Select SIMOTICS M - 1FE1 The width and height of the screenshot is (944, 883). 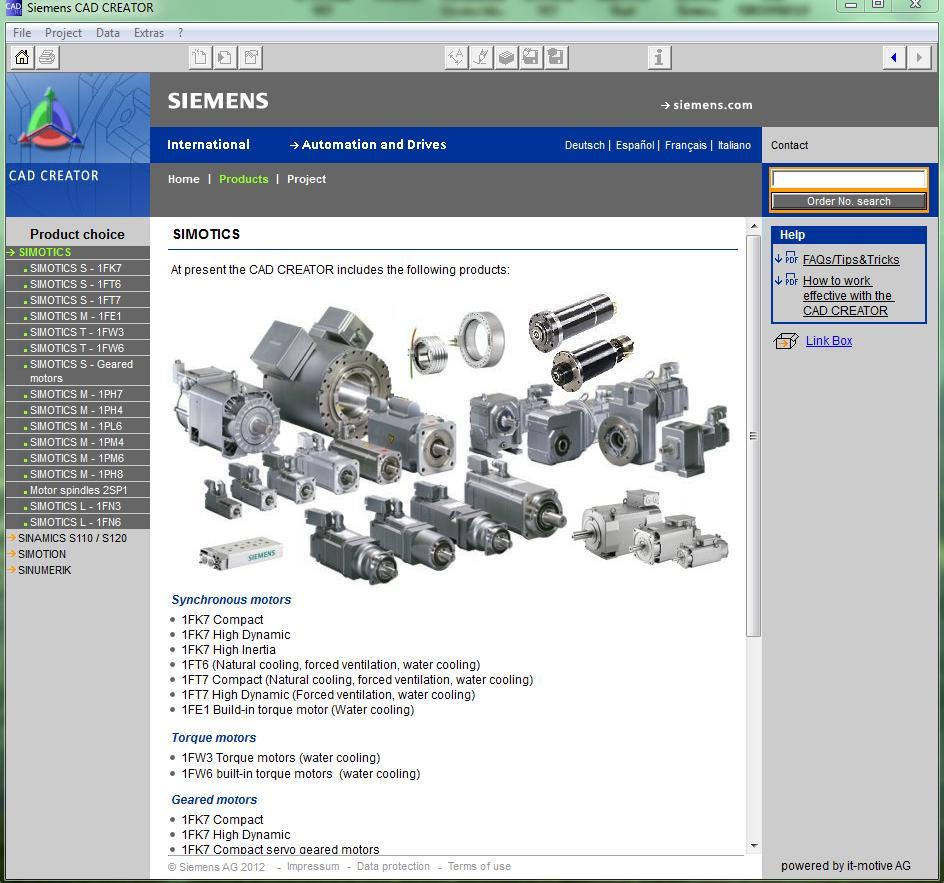coord(78,316)
